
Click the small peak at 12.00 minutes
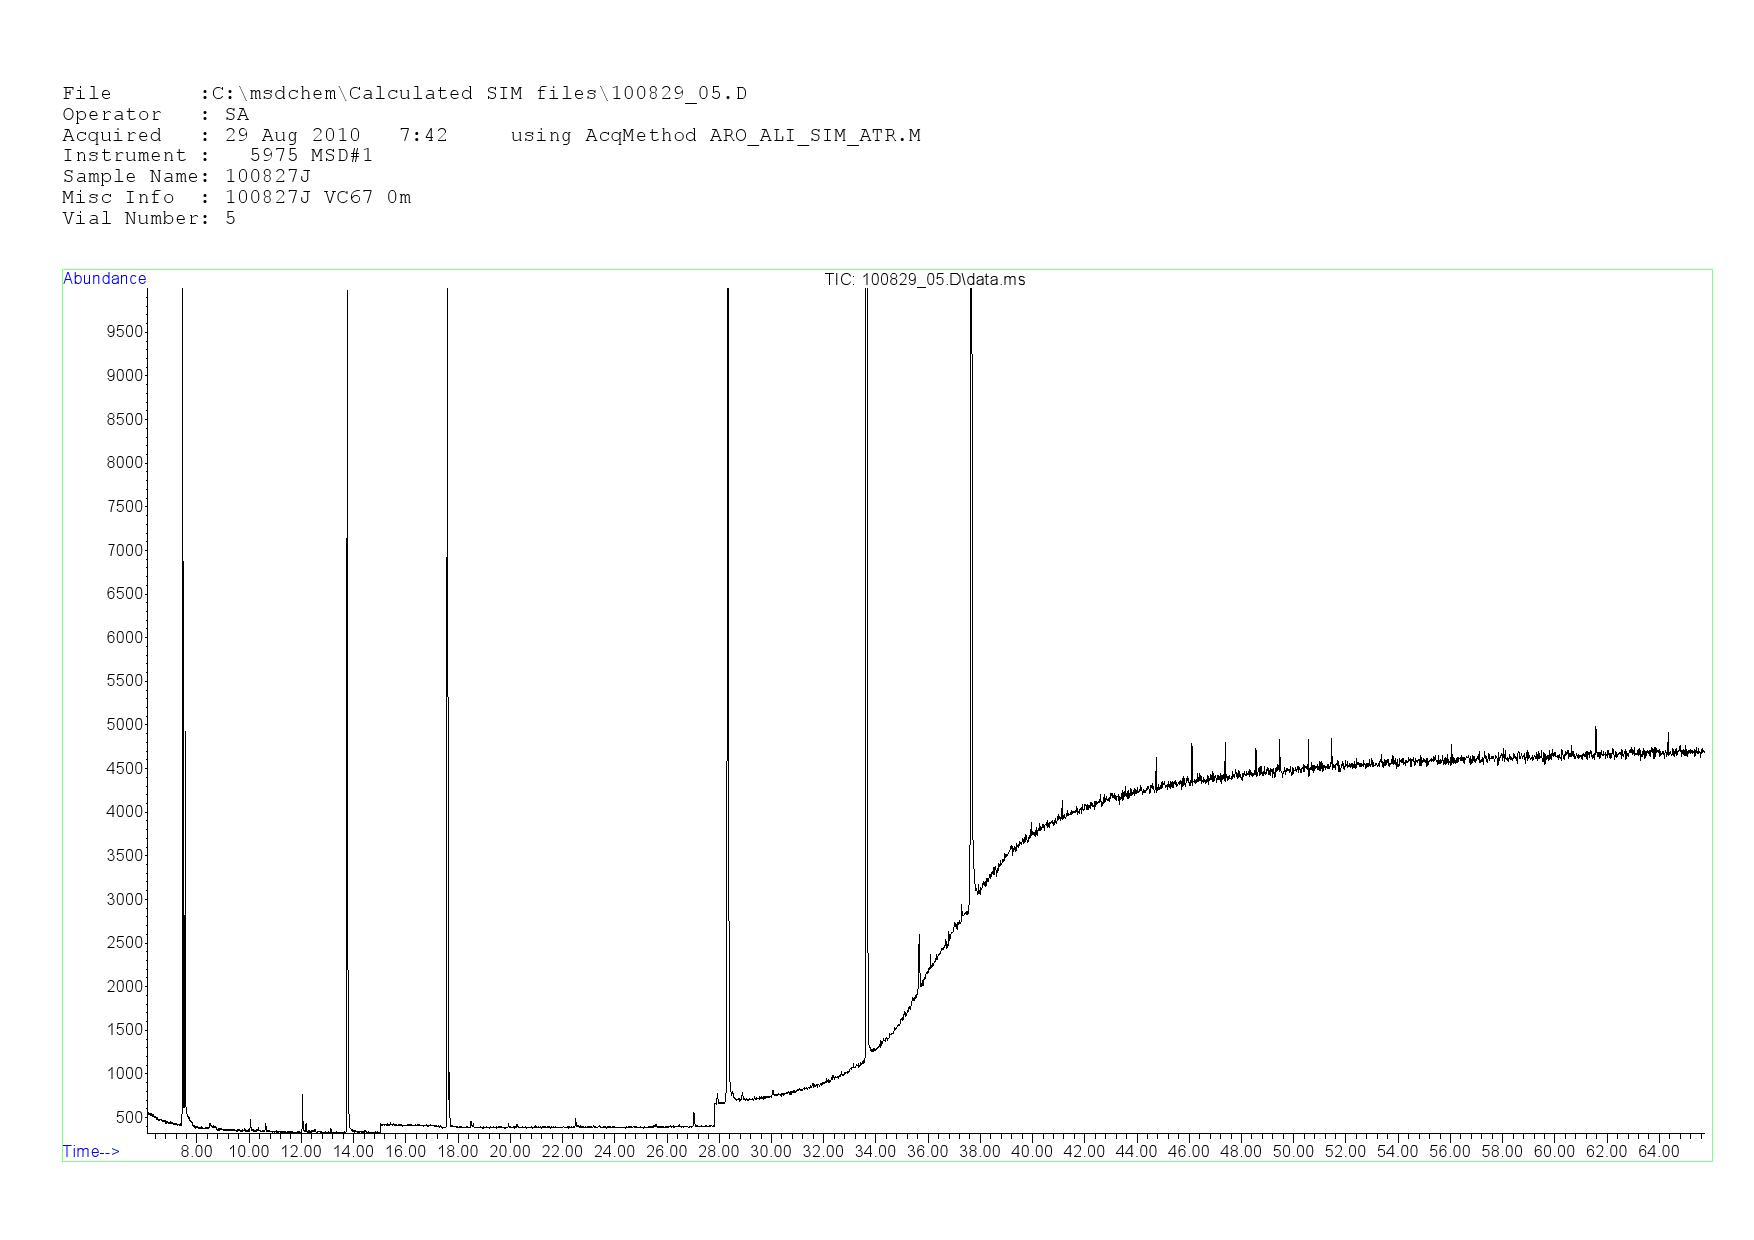coord(302,1105)
